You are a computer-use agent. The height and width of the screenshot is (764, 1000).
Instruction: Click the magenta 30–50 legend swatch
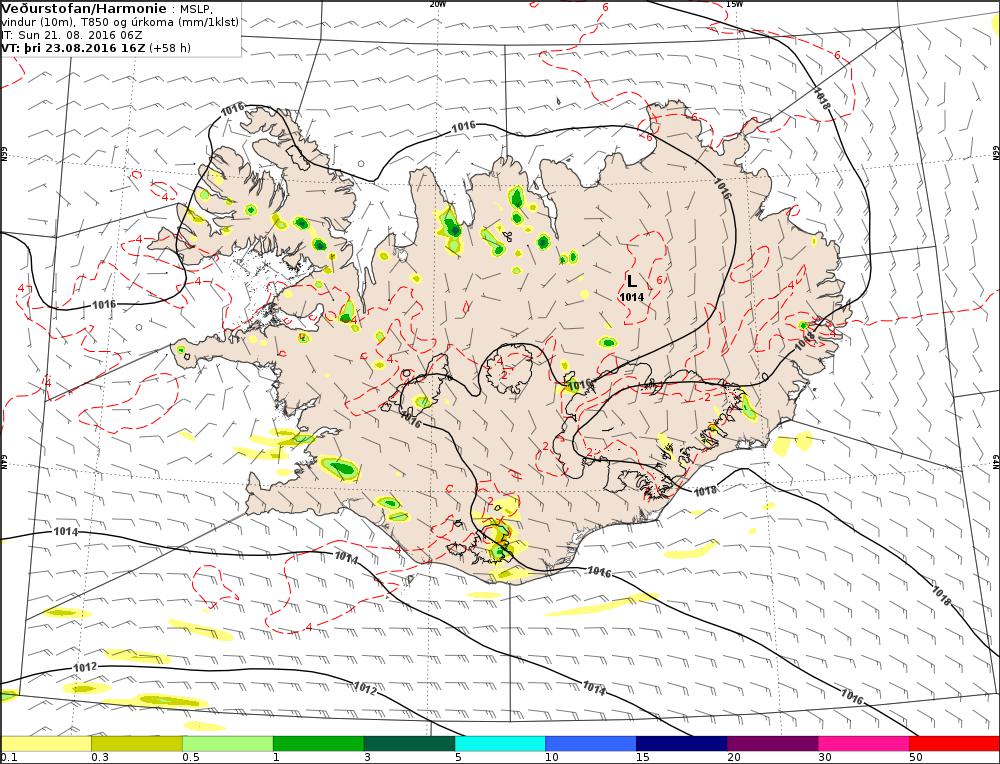[864, 743]
